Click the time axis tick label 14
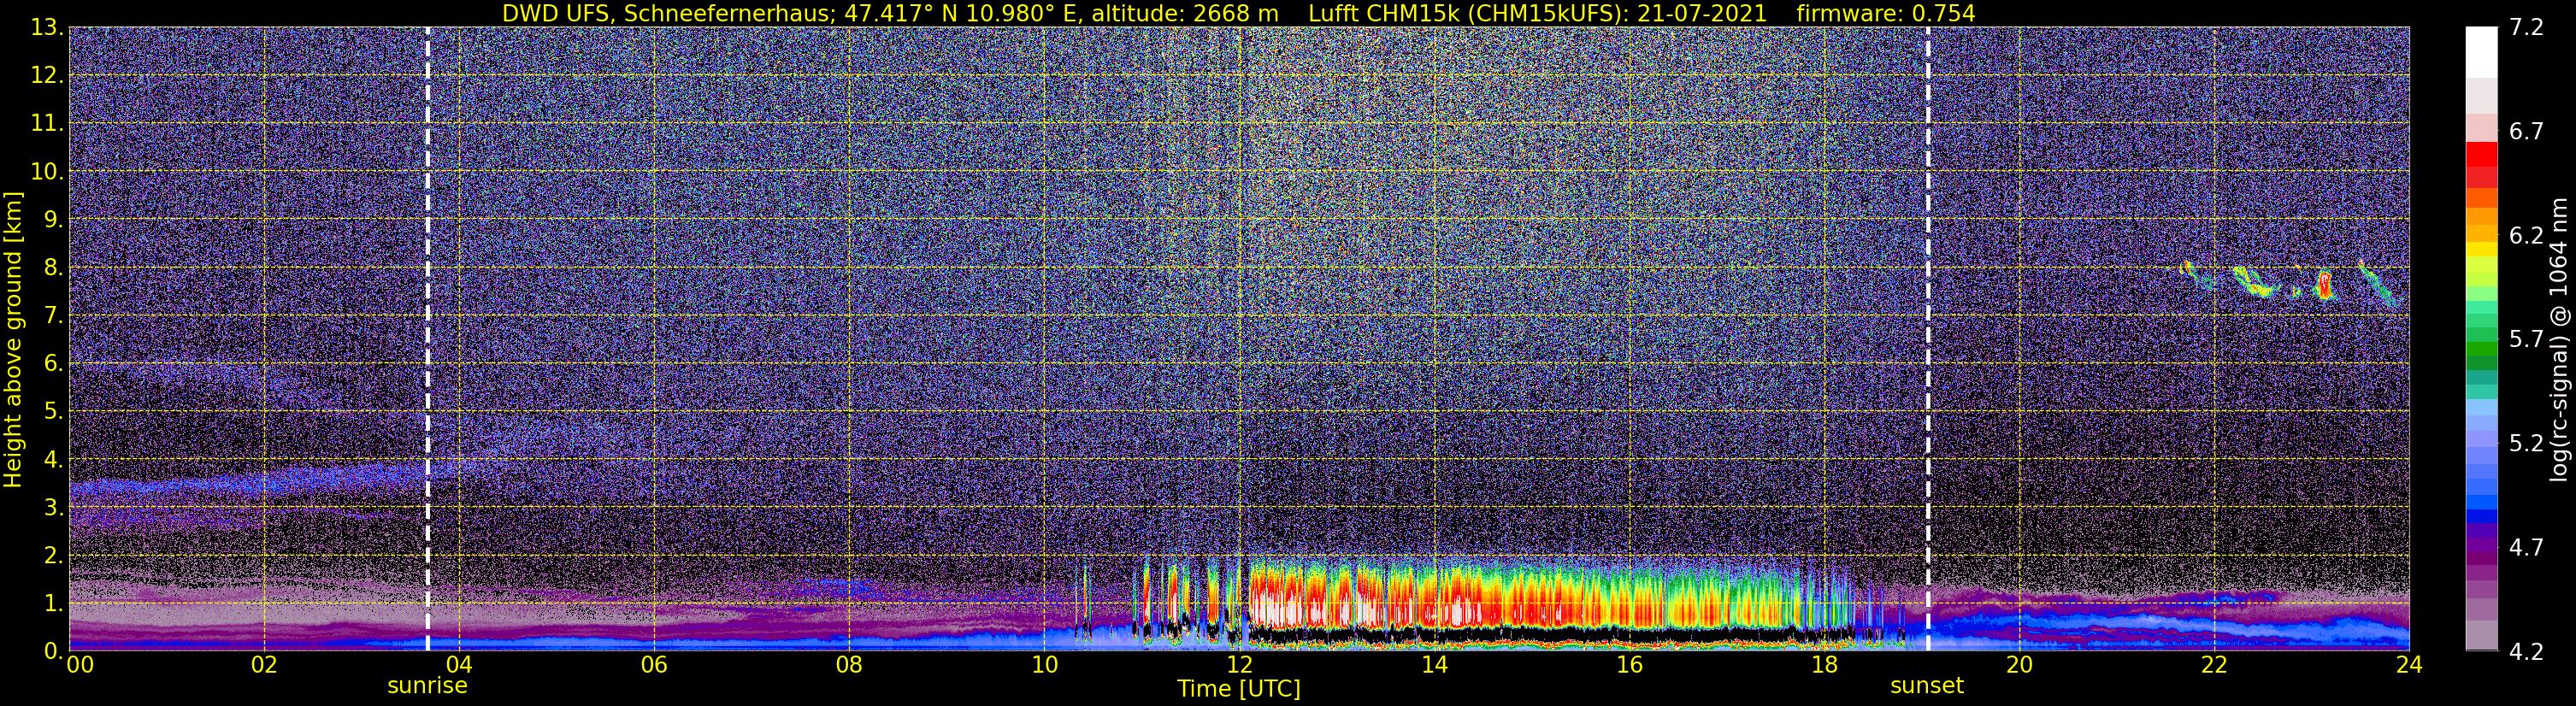2576x706 pixels. (x=1434, y=665)
